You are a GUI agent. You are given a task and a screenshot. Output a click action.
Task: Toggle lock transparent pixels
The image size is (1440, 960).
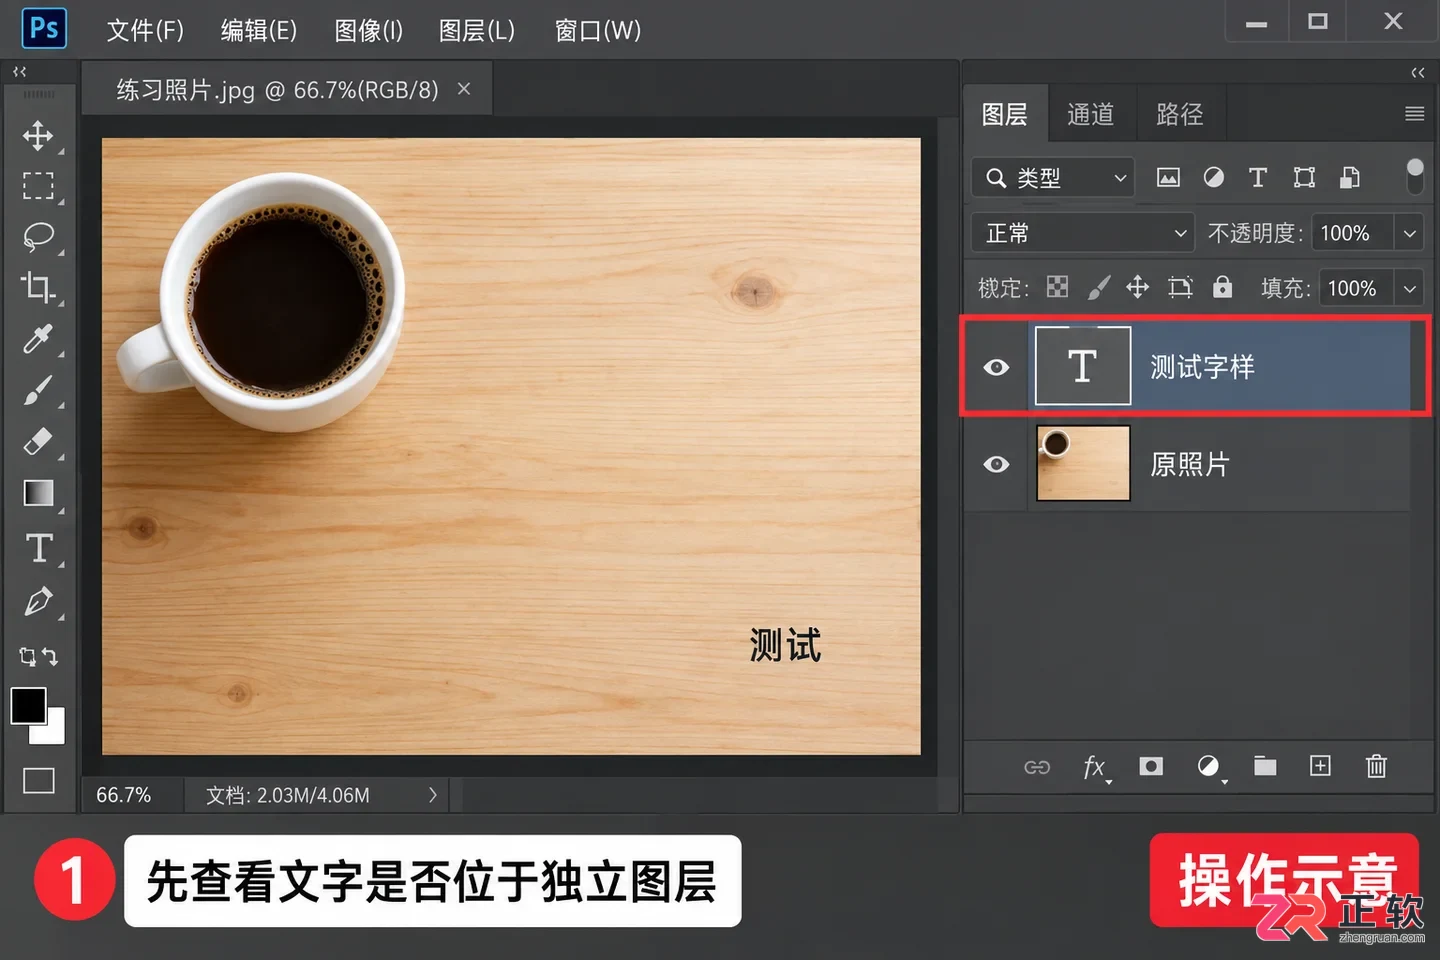(x=1057, y=288)
